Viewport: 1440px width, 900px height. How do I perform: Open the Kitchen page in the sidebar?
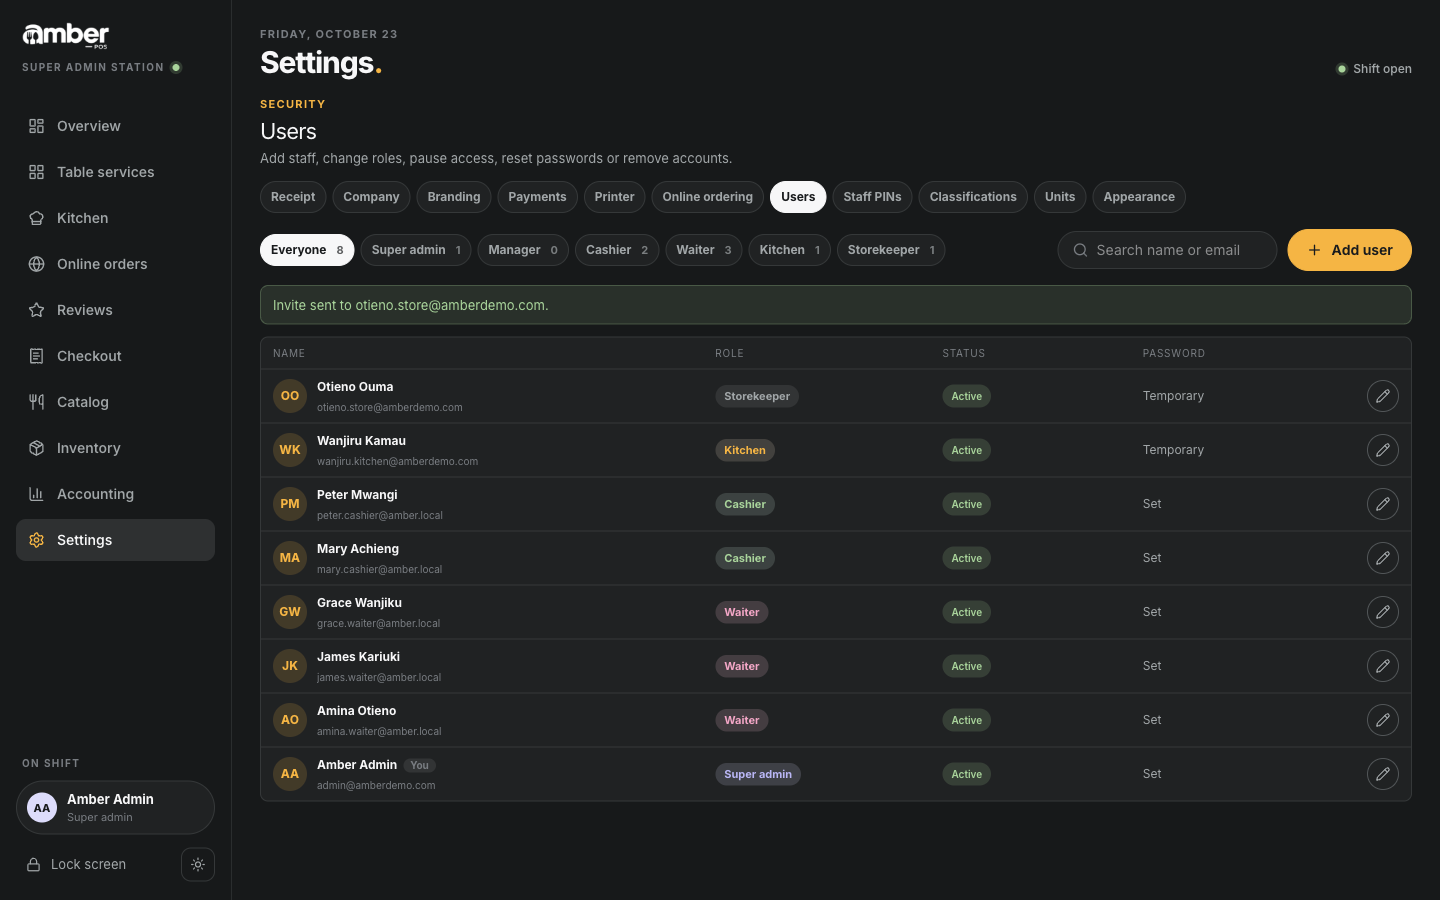click(115, 218)
